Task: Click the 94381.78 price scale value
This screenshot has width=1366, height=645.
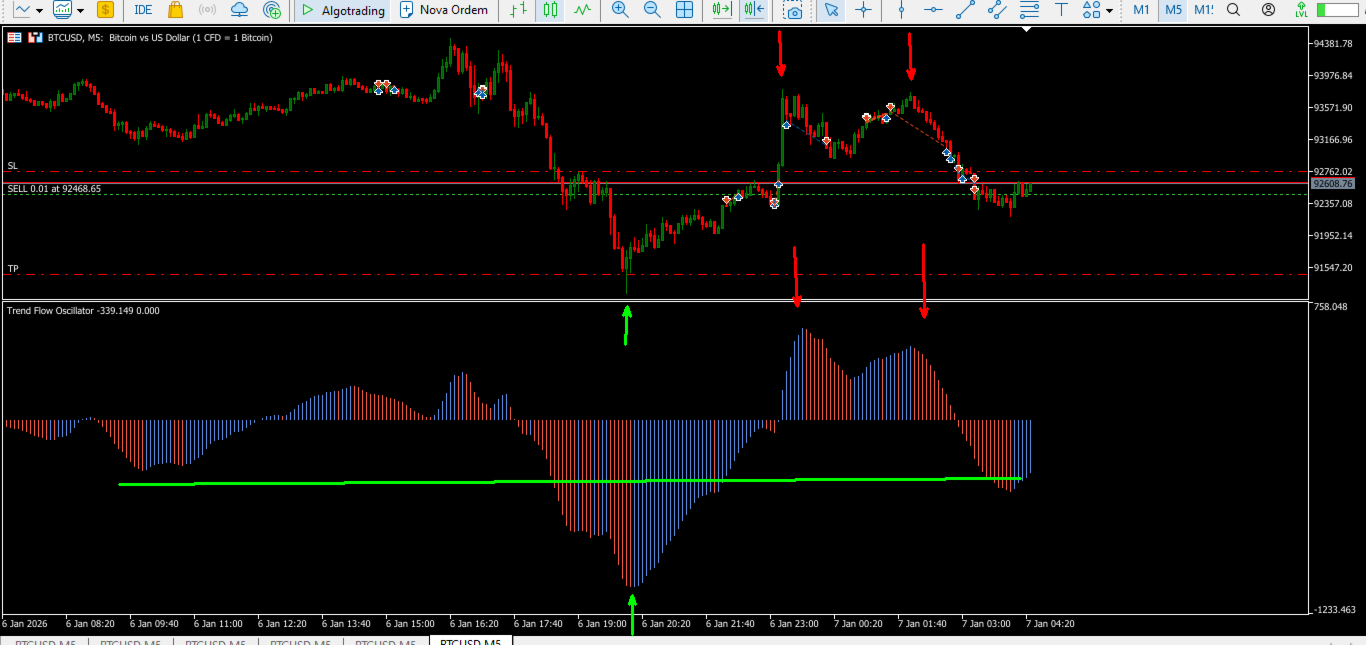Action: (x=1335, y=44)
